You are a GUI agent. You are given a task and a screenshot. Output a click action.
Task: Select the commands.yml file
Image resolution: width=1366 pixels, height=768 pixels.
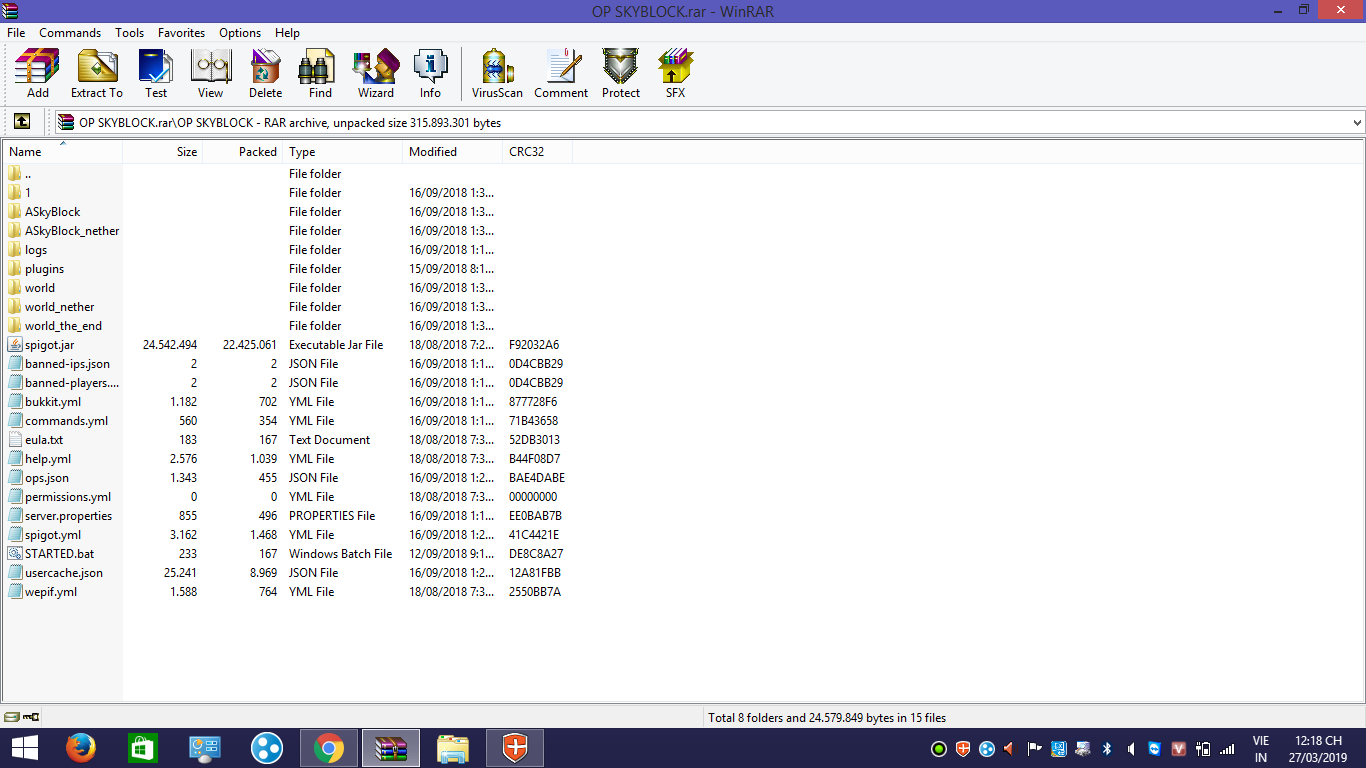coord(66,421)
